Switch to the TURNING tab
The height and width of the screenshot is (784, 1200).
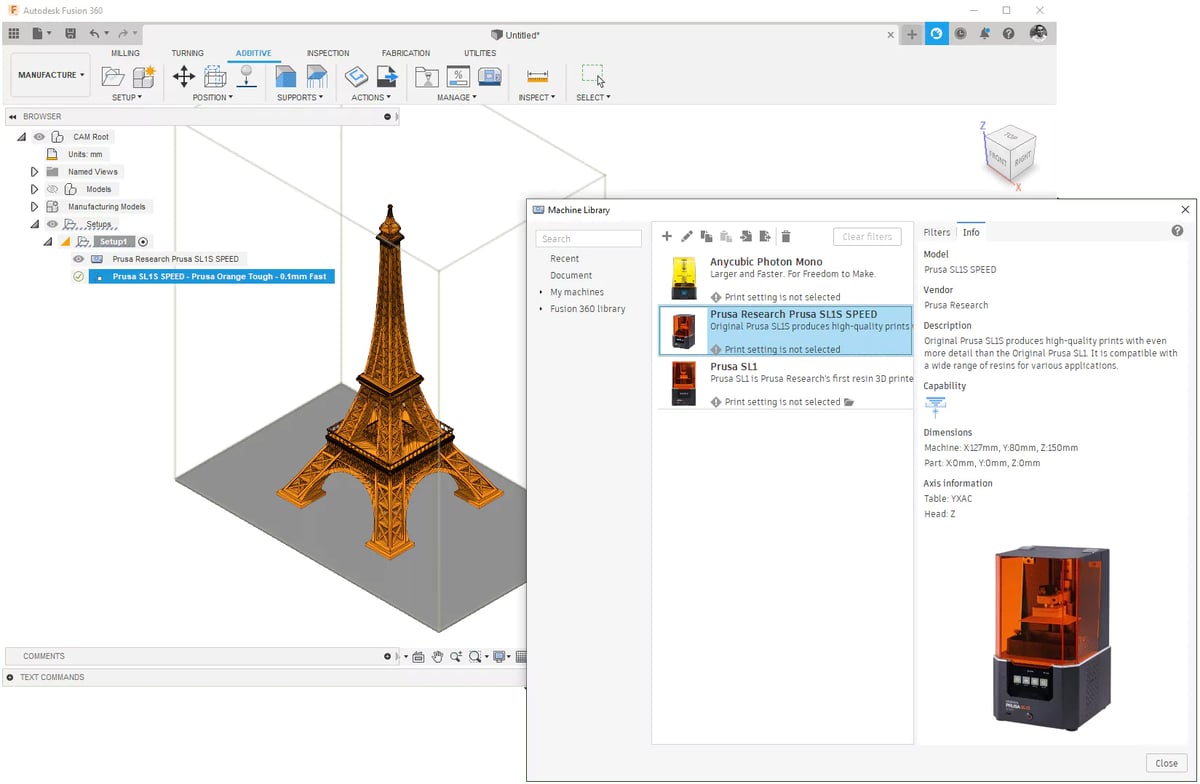click(187, 53)
